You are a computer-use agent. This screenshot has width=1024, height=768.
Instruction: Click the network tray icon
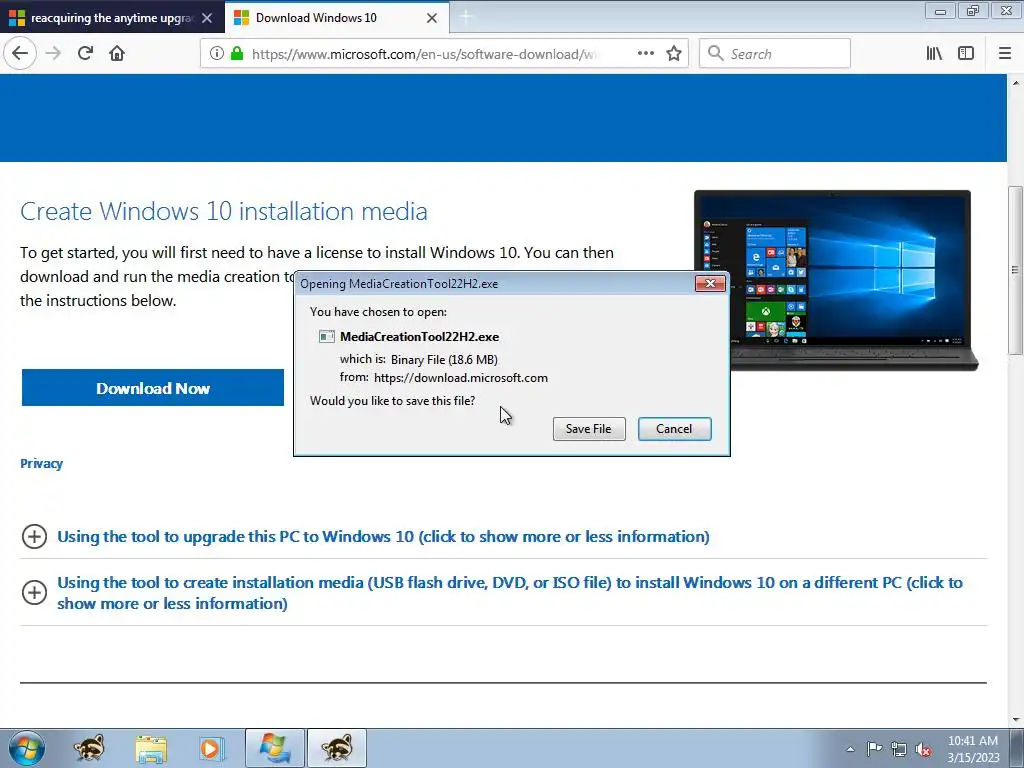pos(899,749)
